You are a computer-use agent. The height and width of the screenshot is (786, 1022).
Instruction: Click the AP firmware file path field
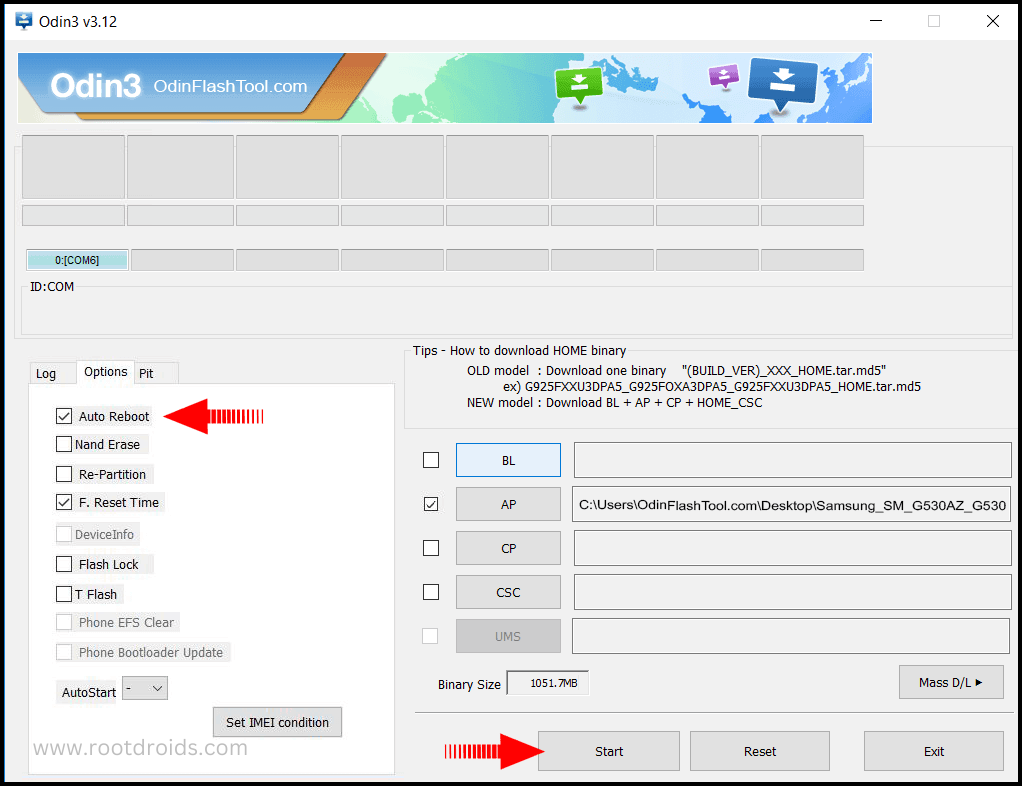point(791,505)
